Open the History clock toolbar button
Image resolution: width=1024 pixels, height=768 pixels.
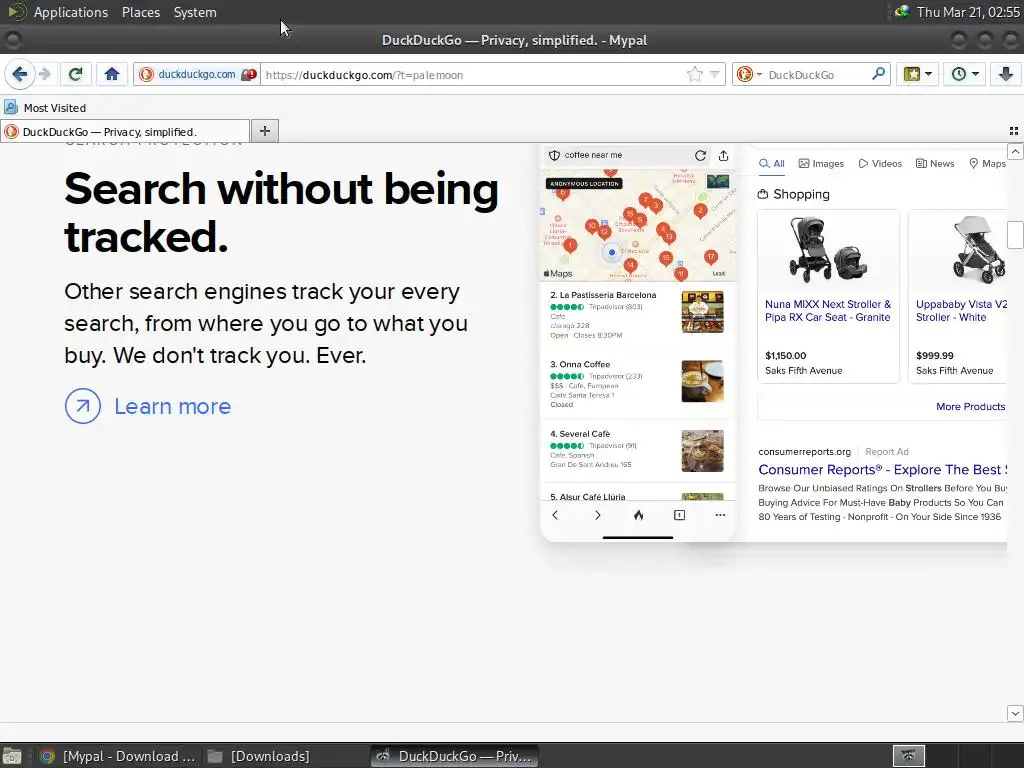(965, 74)
